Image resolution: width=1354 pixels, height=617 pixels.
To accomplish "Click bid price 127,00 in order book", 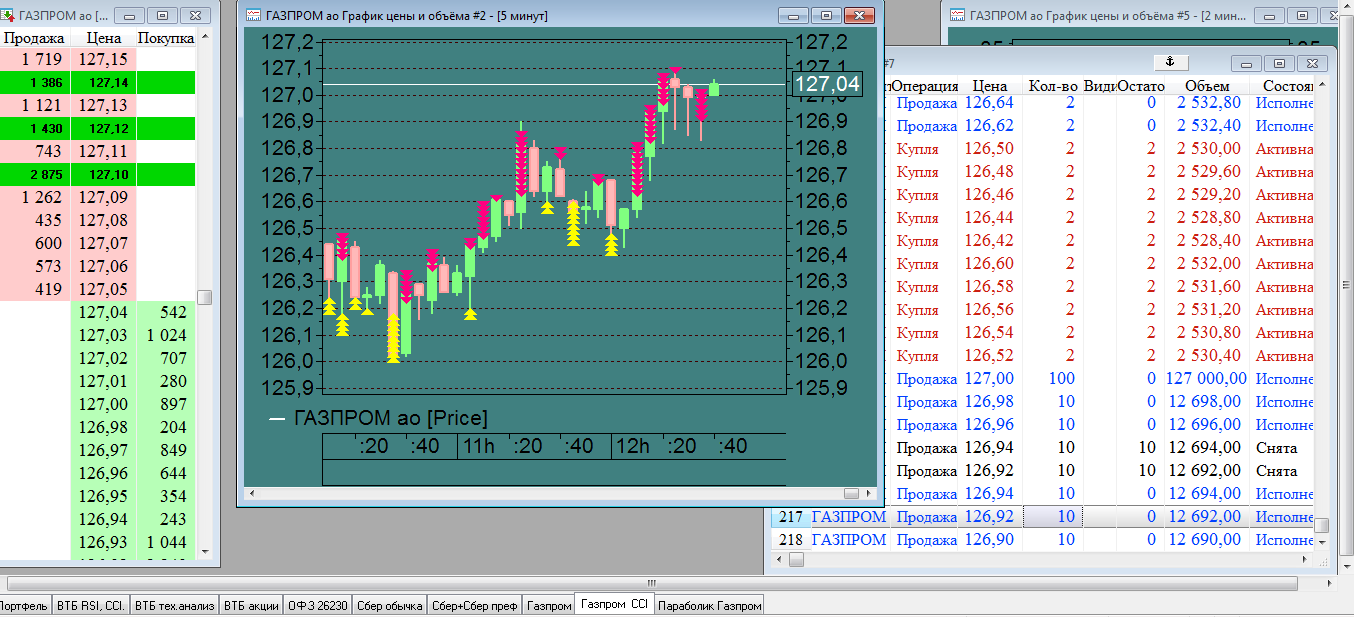I will (x=103, y=404).
